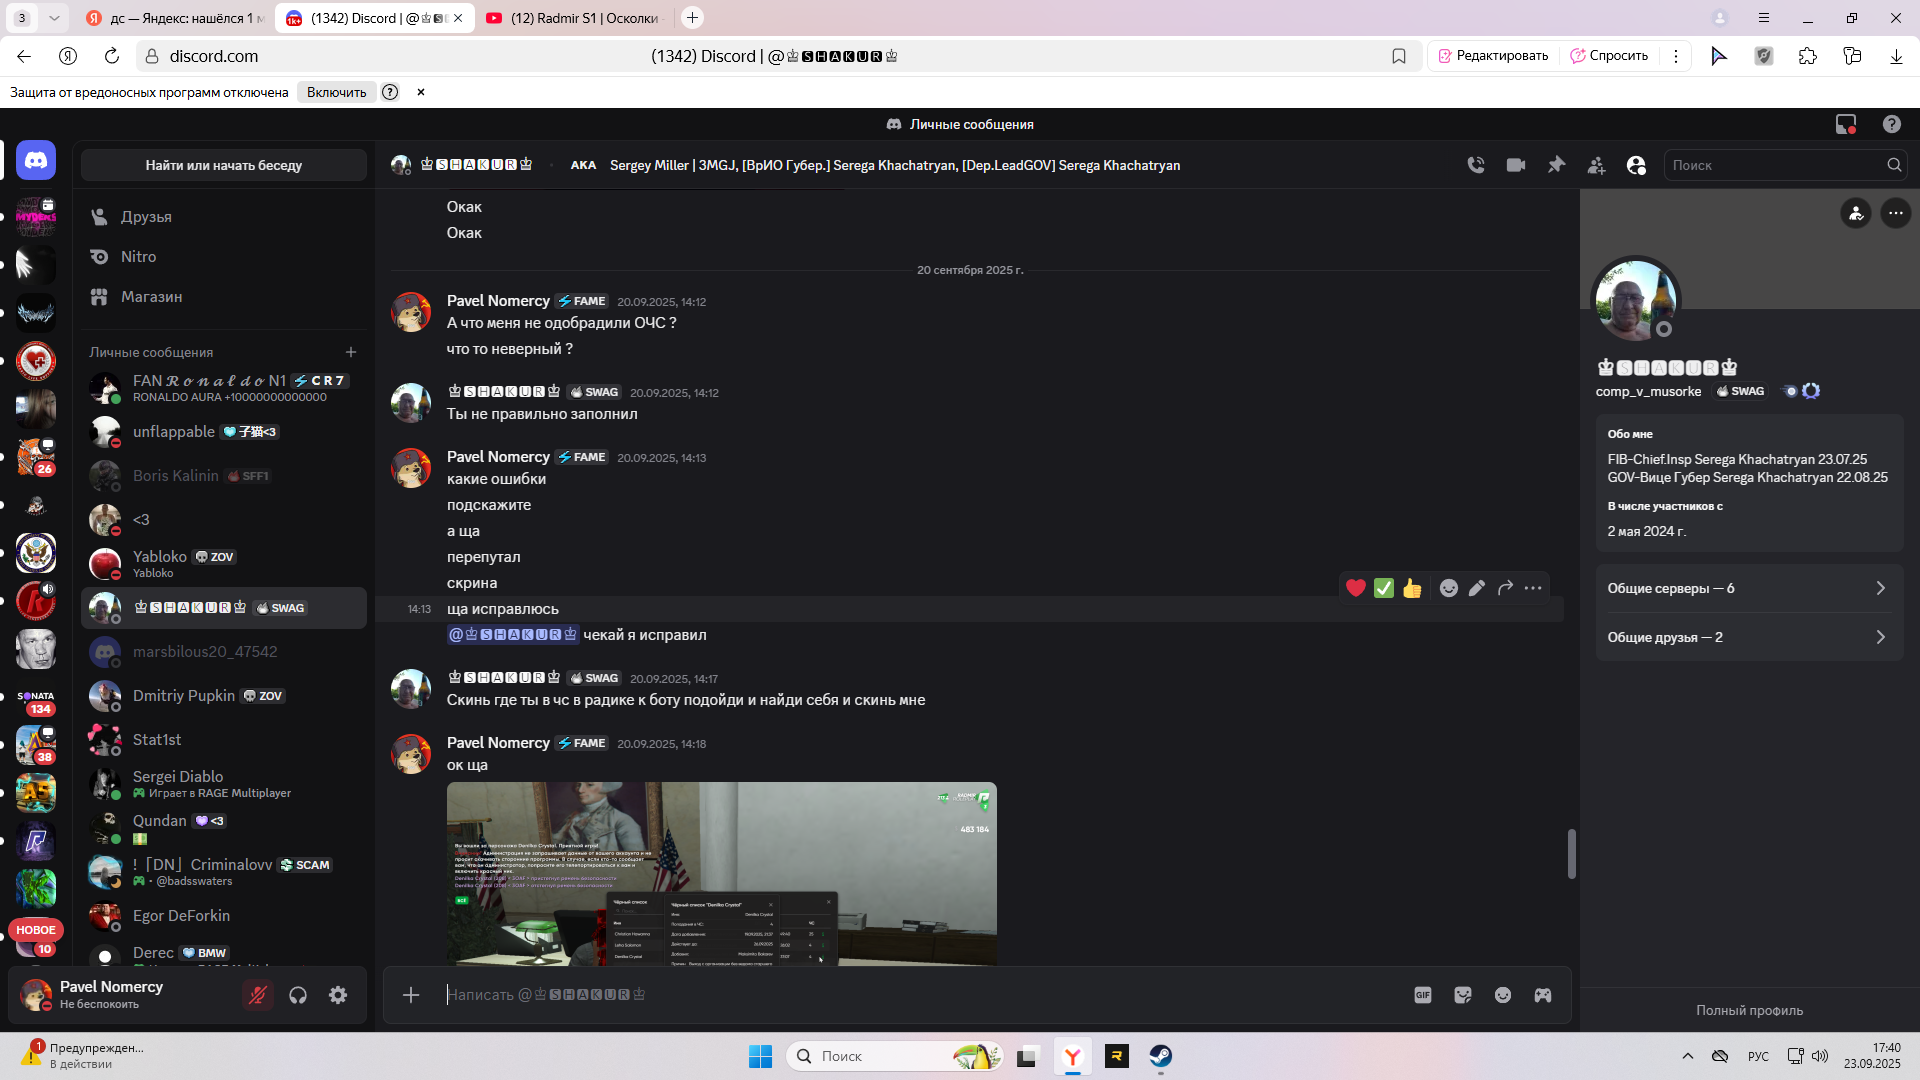Screen dimensions: 1920x1080
Task: Open Discord user settings gear
Action: pyautogui.click(x=338, y=995)
